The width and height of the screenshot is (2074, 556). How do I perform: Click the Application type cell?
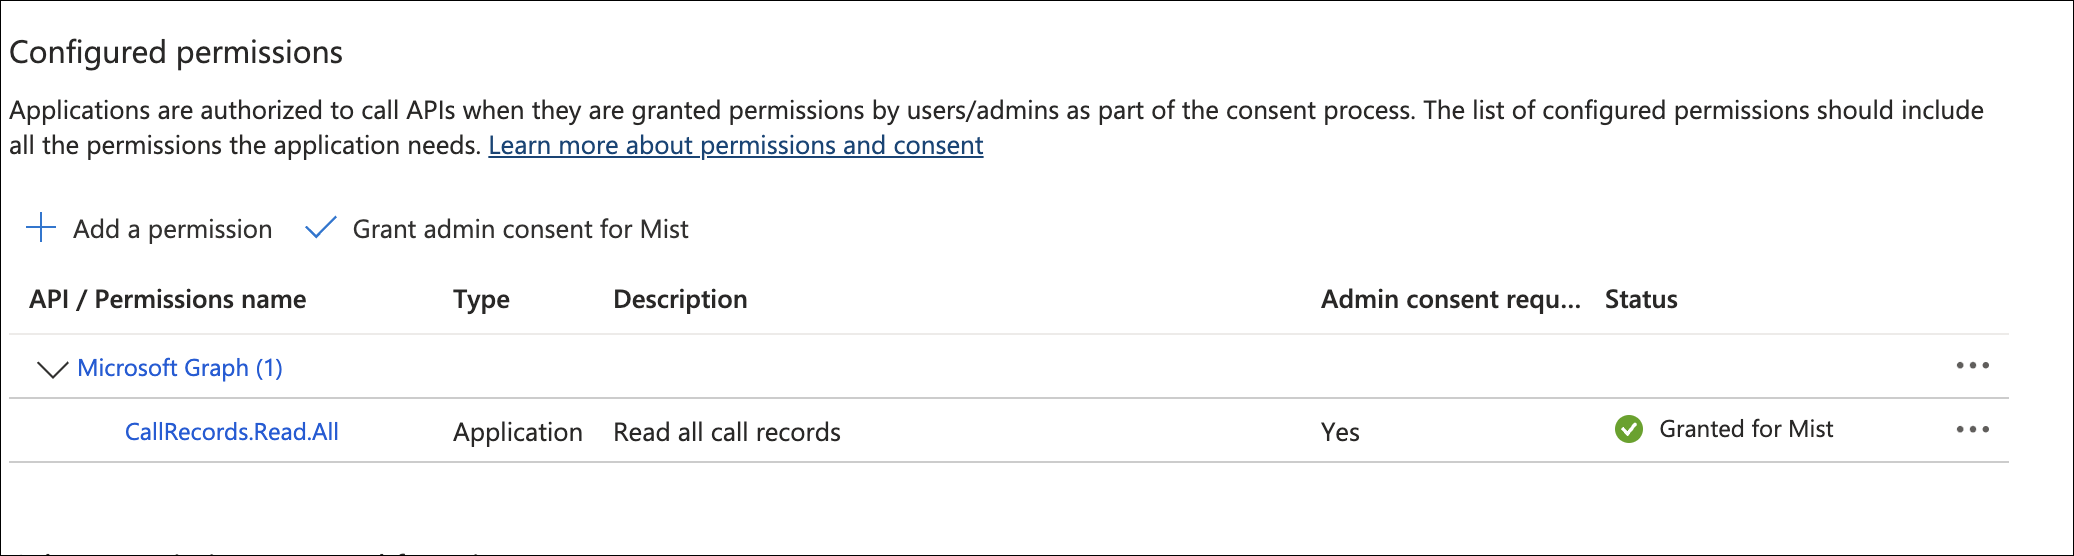coord(518,432)
